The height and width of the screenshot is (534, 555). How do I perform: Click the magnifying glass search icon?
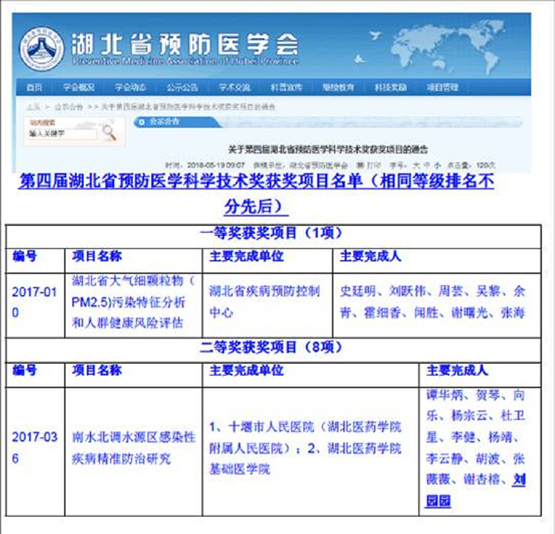tap(109, 133)
